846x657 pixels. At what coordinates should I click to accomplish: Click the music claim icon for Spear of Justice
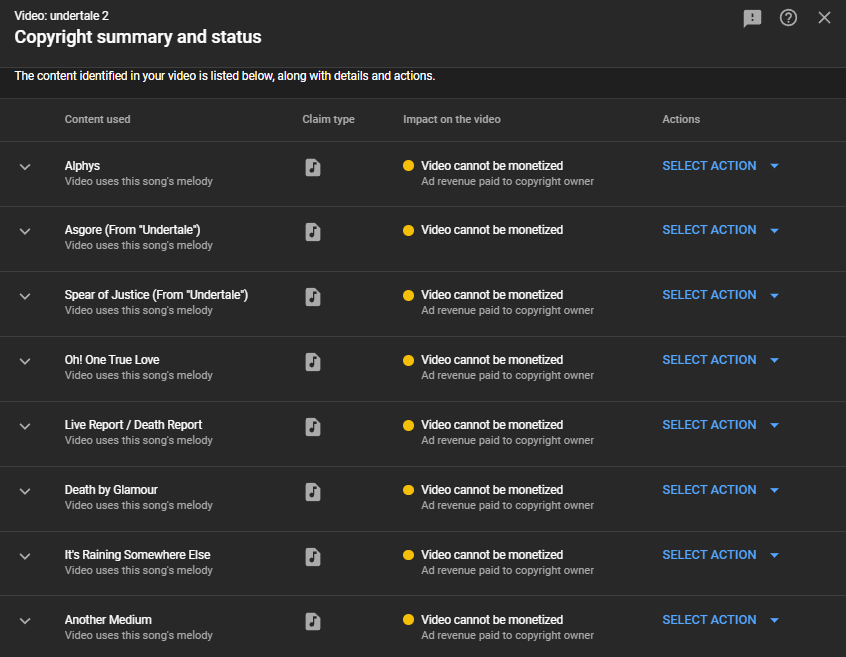pyautogui.click(x=313, y=297)
